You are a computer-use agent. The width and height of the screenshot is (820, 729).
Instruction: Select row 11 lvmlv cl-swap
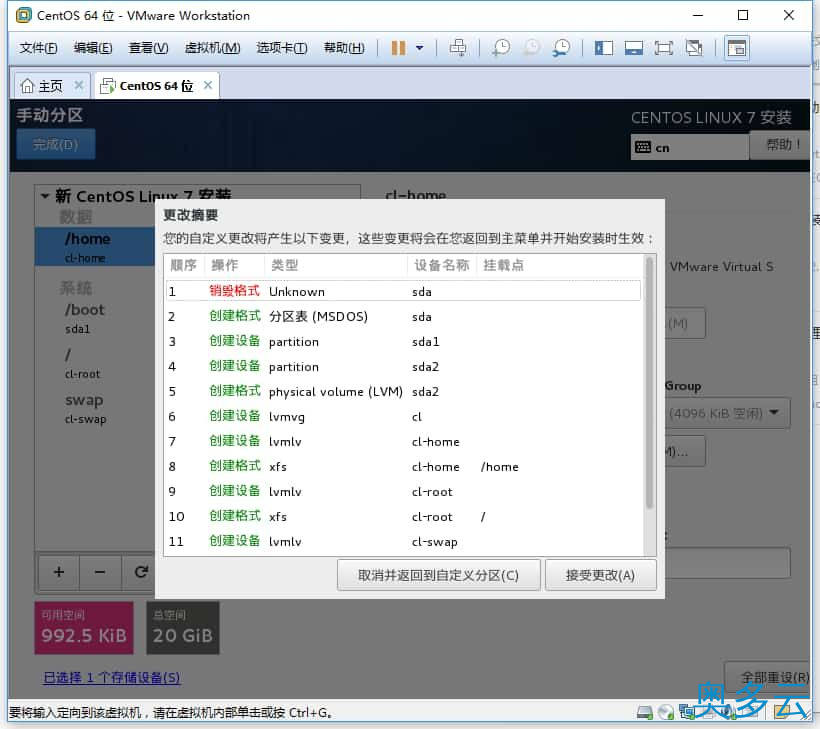(x=403, y=542)
